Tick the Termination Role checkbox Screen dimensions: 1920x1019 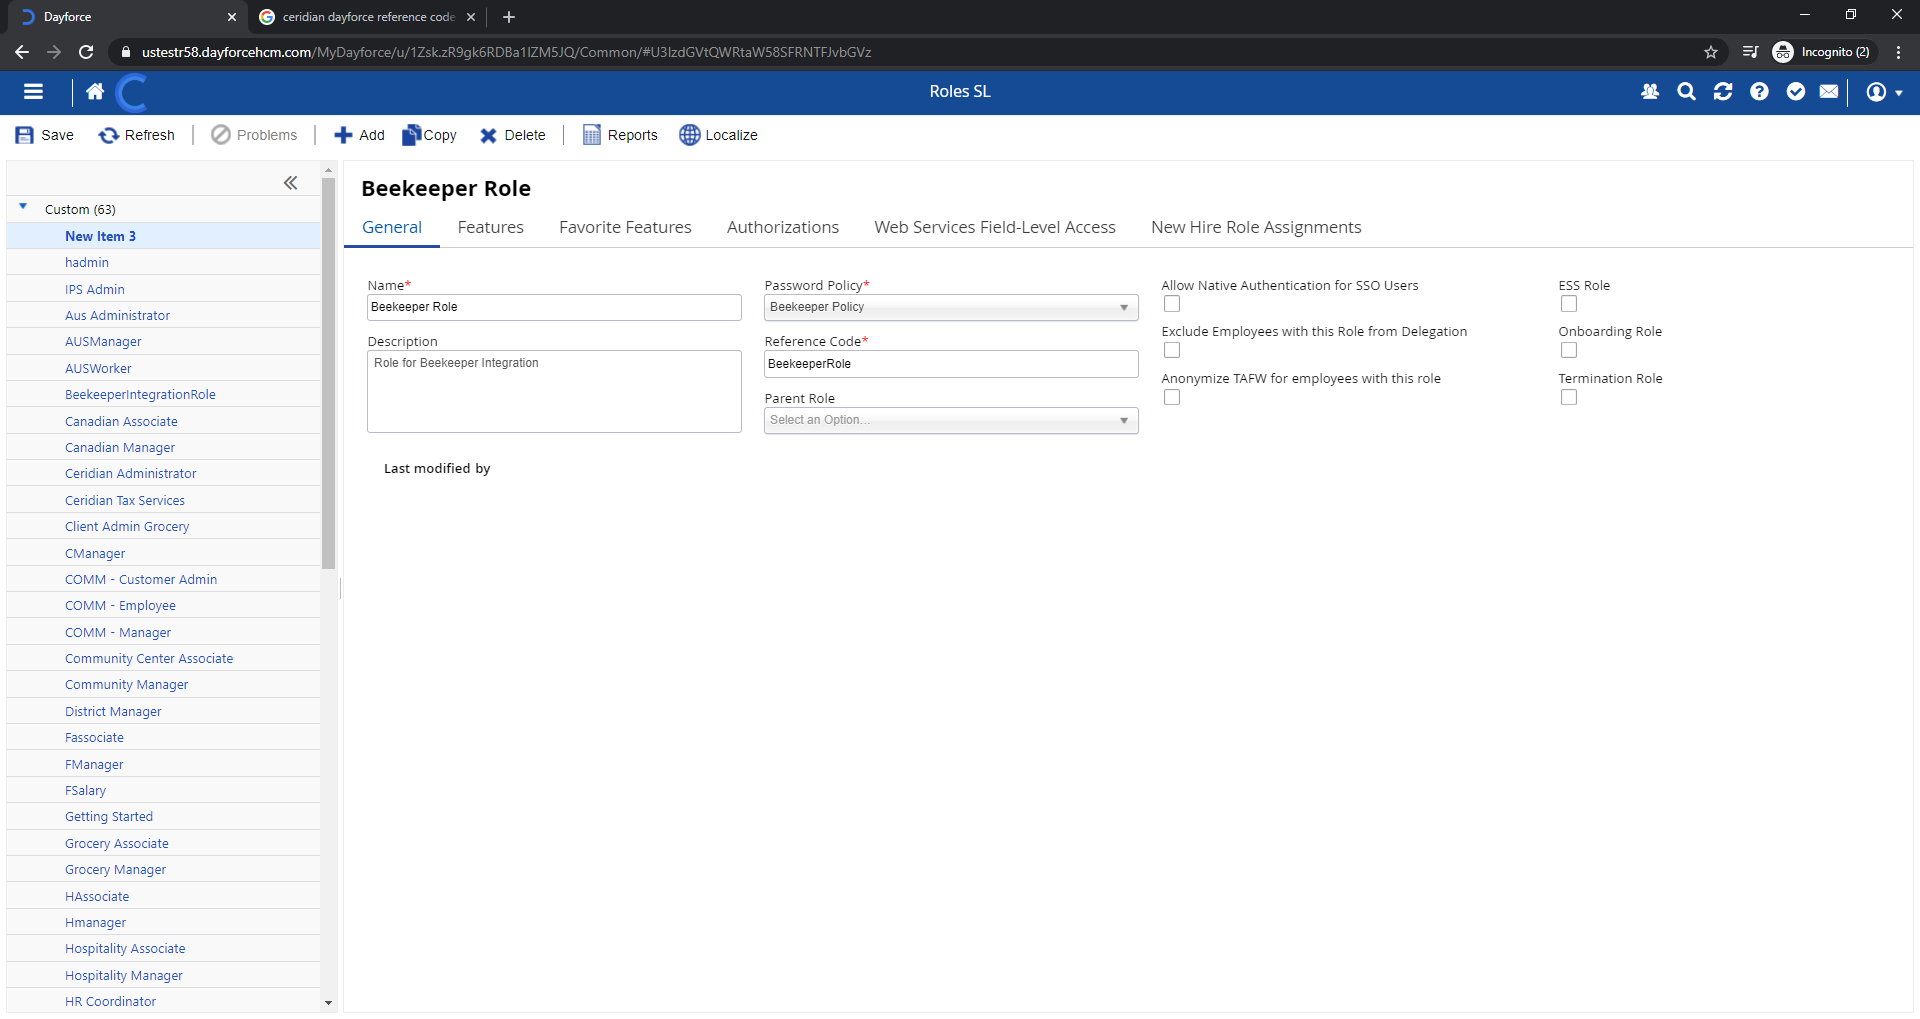(x=1569, y=397)
